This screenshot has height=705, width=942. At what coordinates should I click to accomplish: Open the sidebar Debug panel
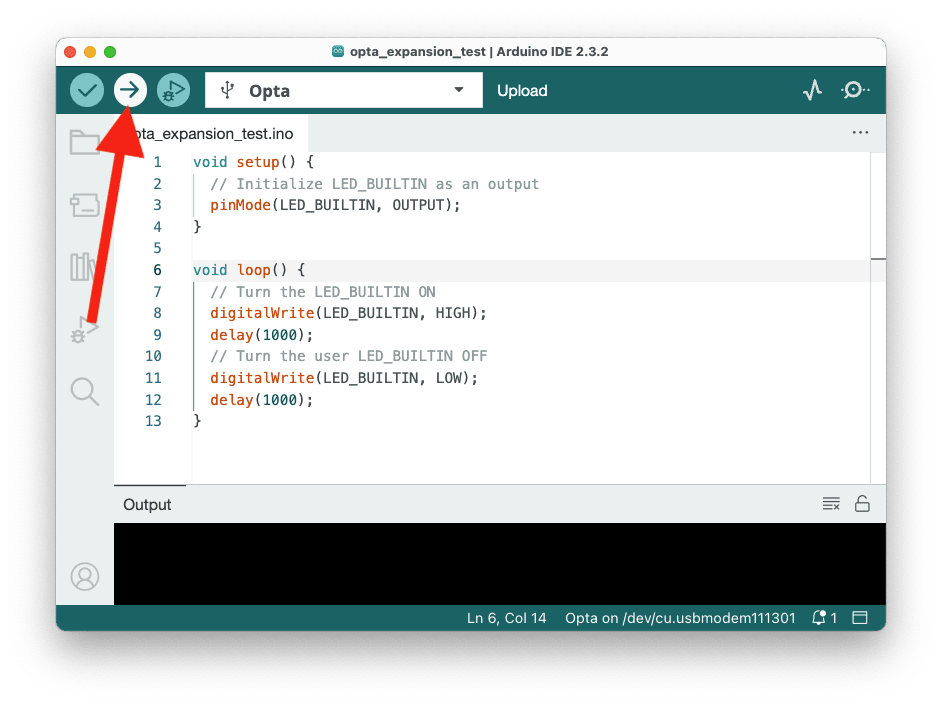pos(85,330)
